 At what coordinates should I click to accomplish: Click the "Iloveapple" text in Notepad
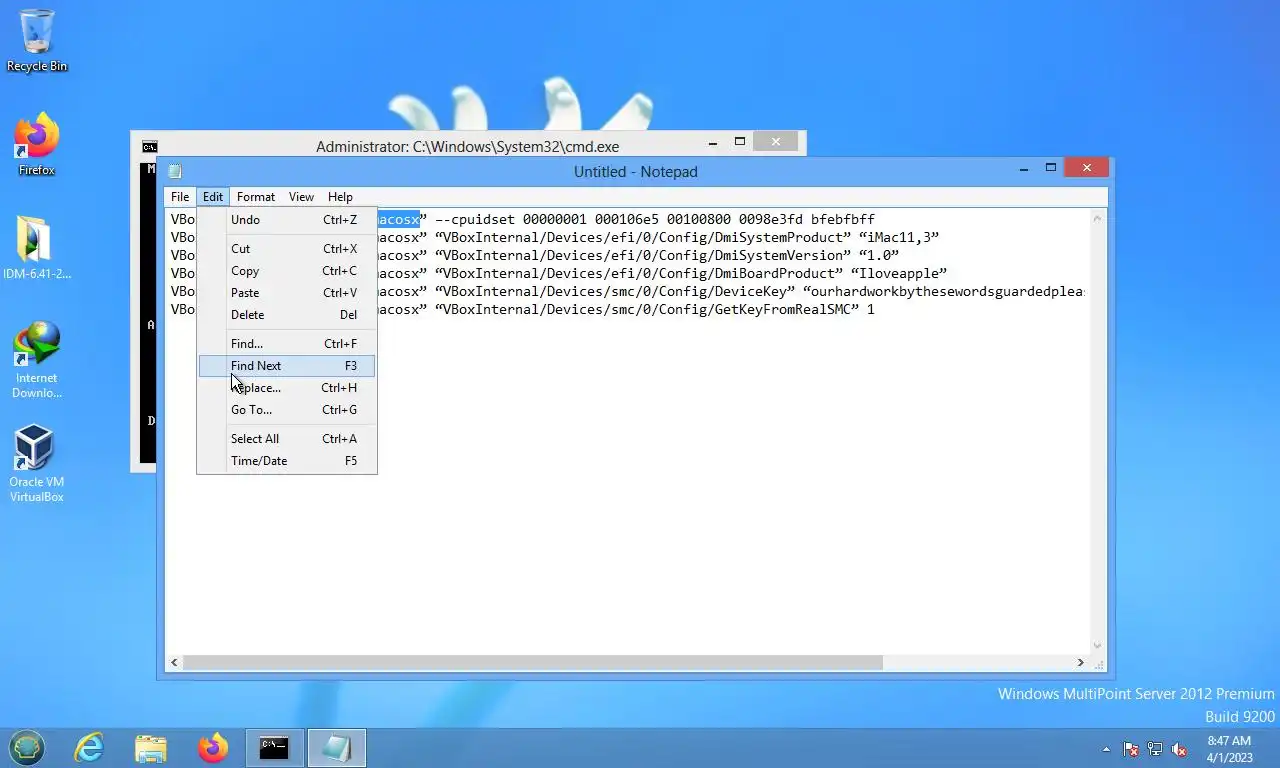click(898, 274)
